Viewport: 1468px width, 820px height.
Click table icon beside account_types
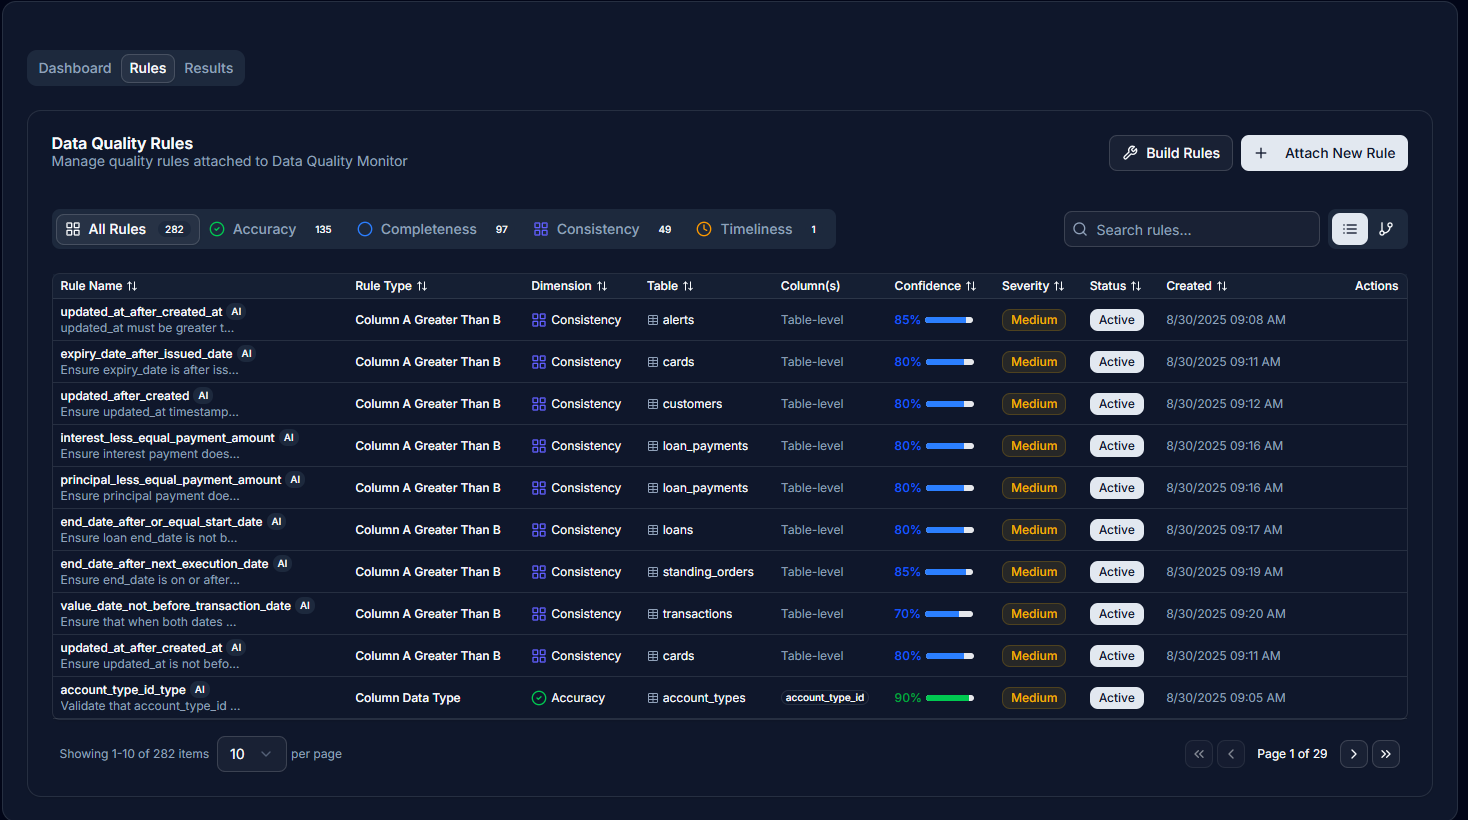653,698
